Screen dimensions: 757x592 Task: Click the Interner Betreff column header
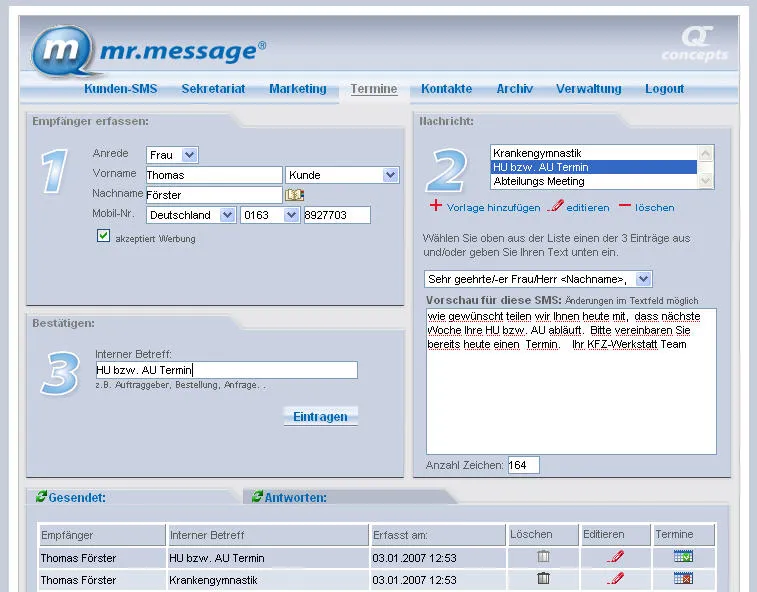tap(268, 535)
